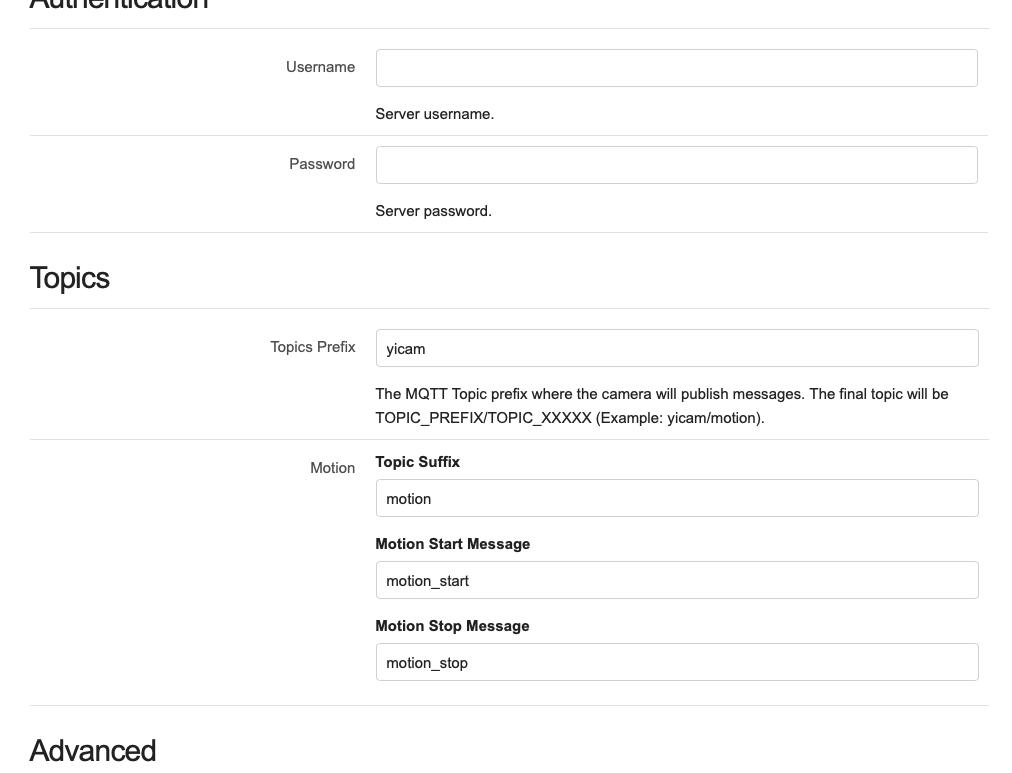Focus the Motion Stop Message input

tap(676, 662)
